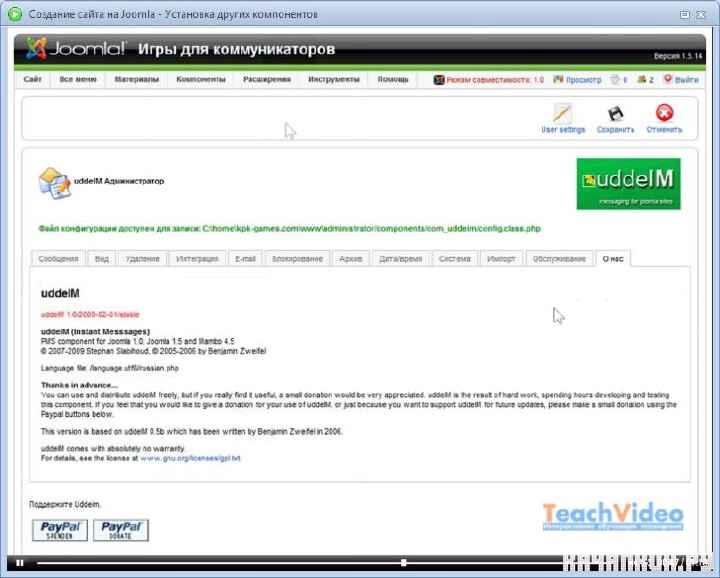Screen dimensions: 720x578
Task: Switch to the Архив tab
Action: point(351,259)
